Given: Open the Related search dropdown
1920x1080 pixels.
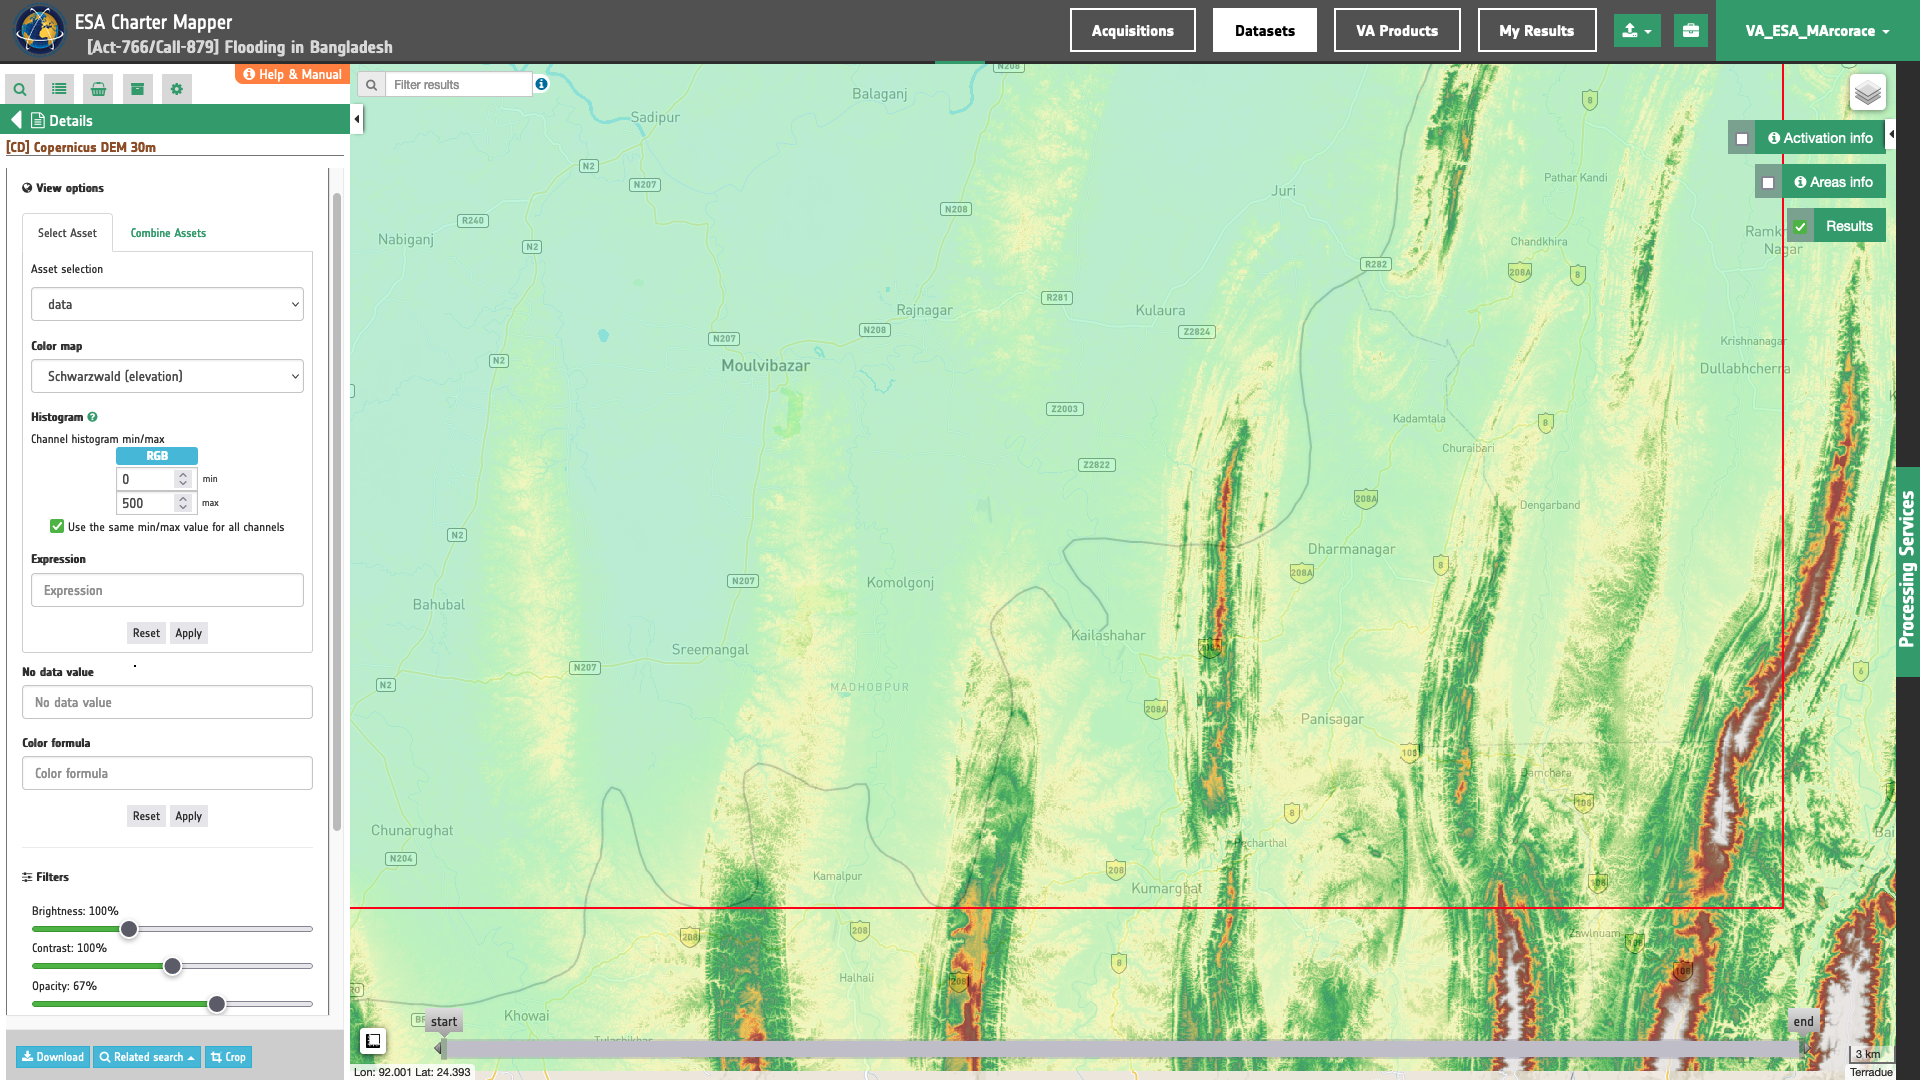Looking at the screenshot, I should coord(147,1057).
